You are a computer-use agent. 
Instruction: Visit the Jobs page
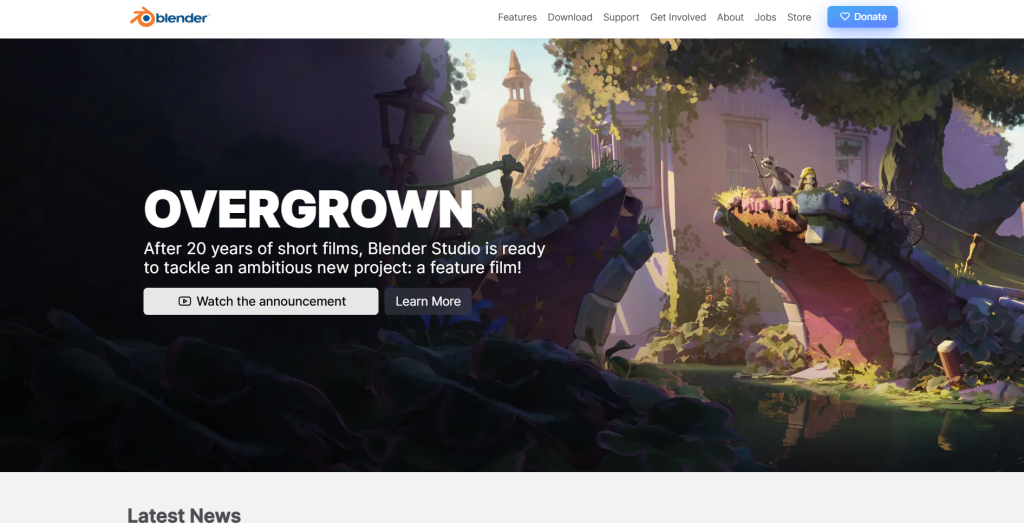(765, 18)
